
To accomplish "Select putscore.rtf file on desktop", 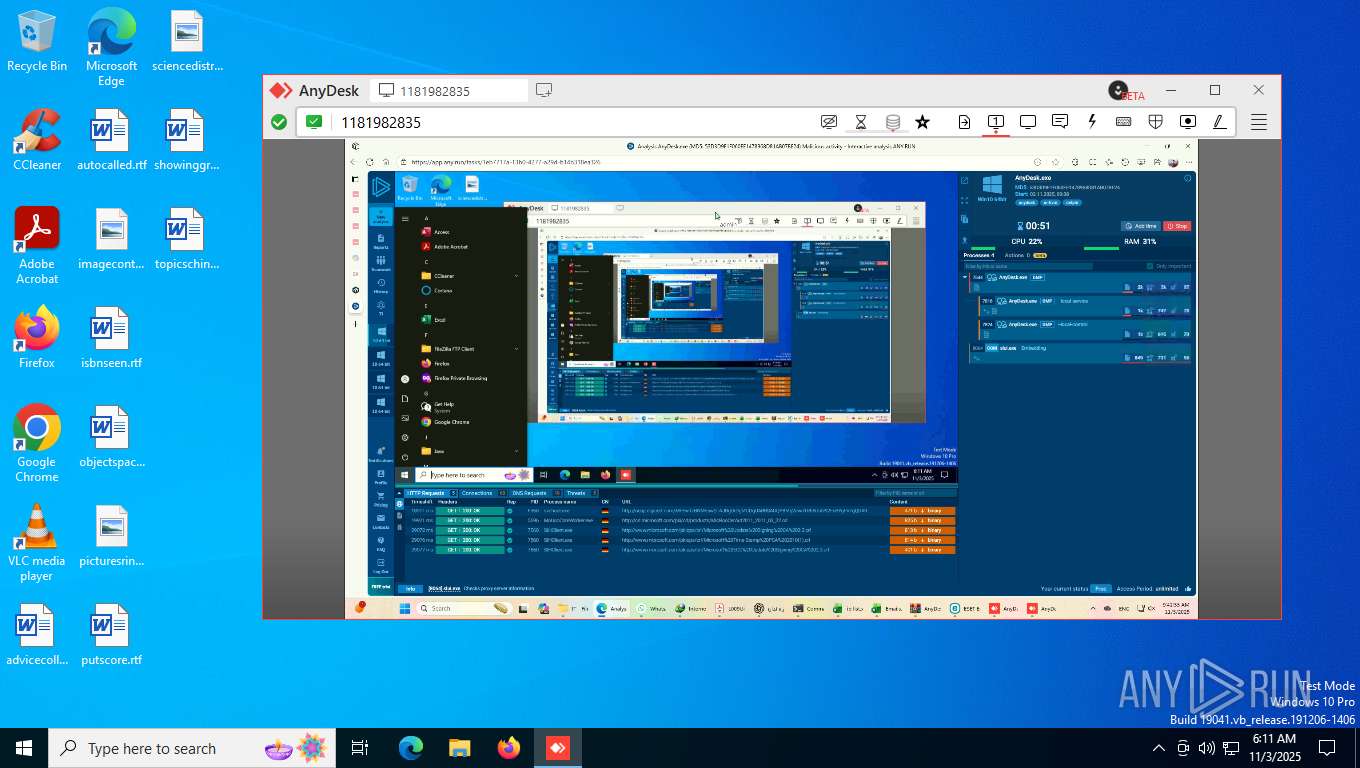I will coord(111,635).
